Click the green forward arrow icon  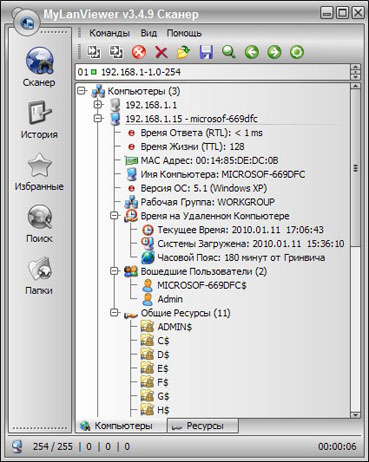tap(274, 52)
